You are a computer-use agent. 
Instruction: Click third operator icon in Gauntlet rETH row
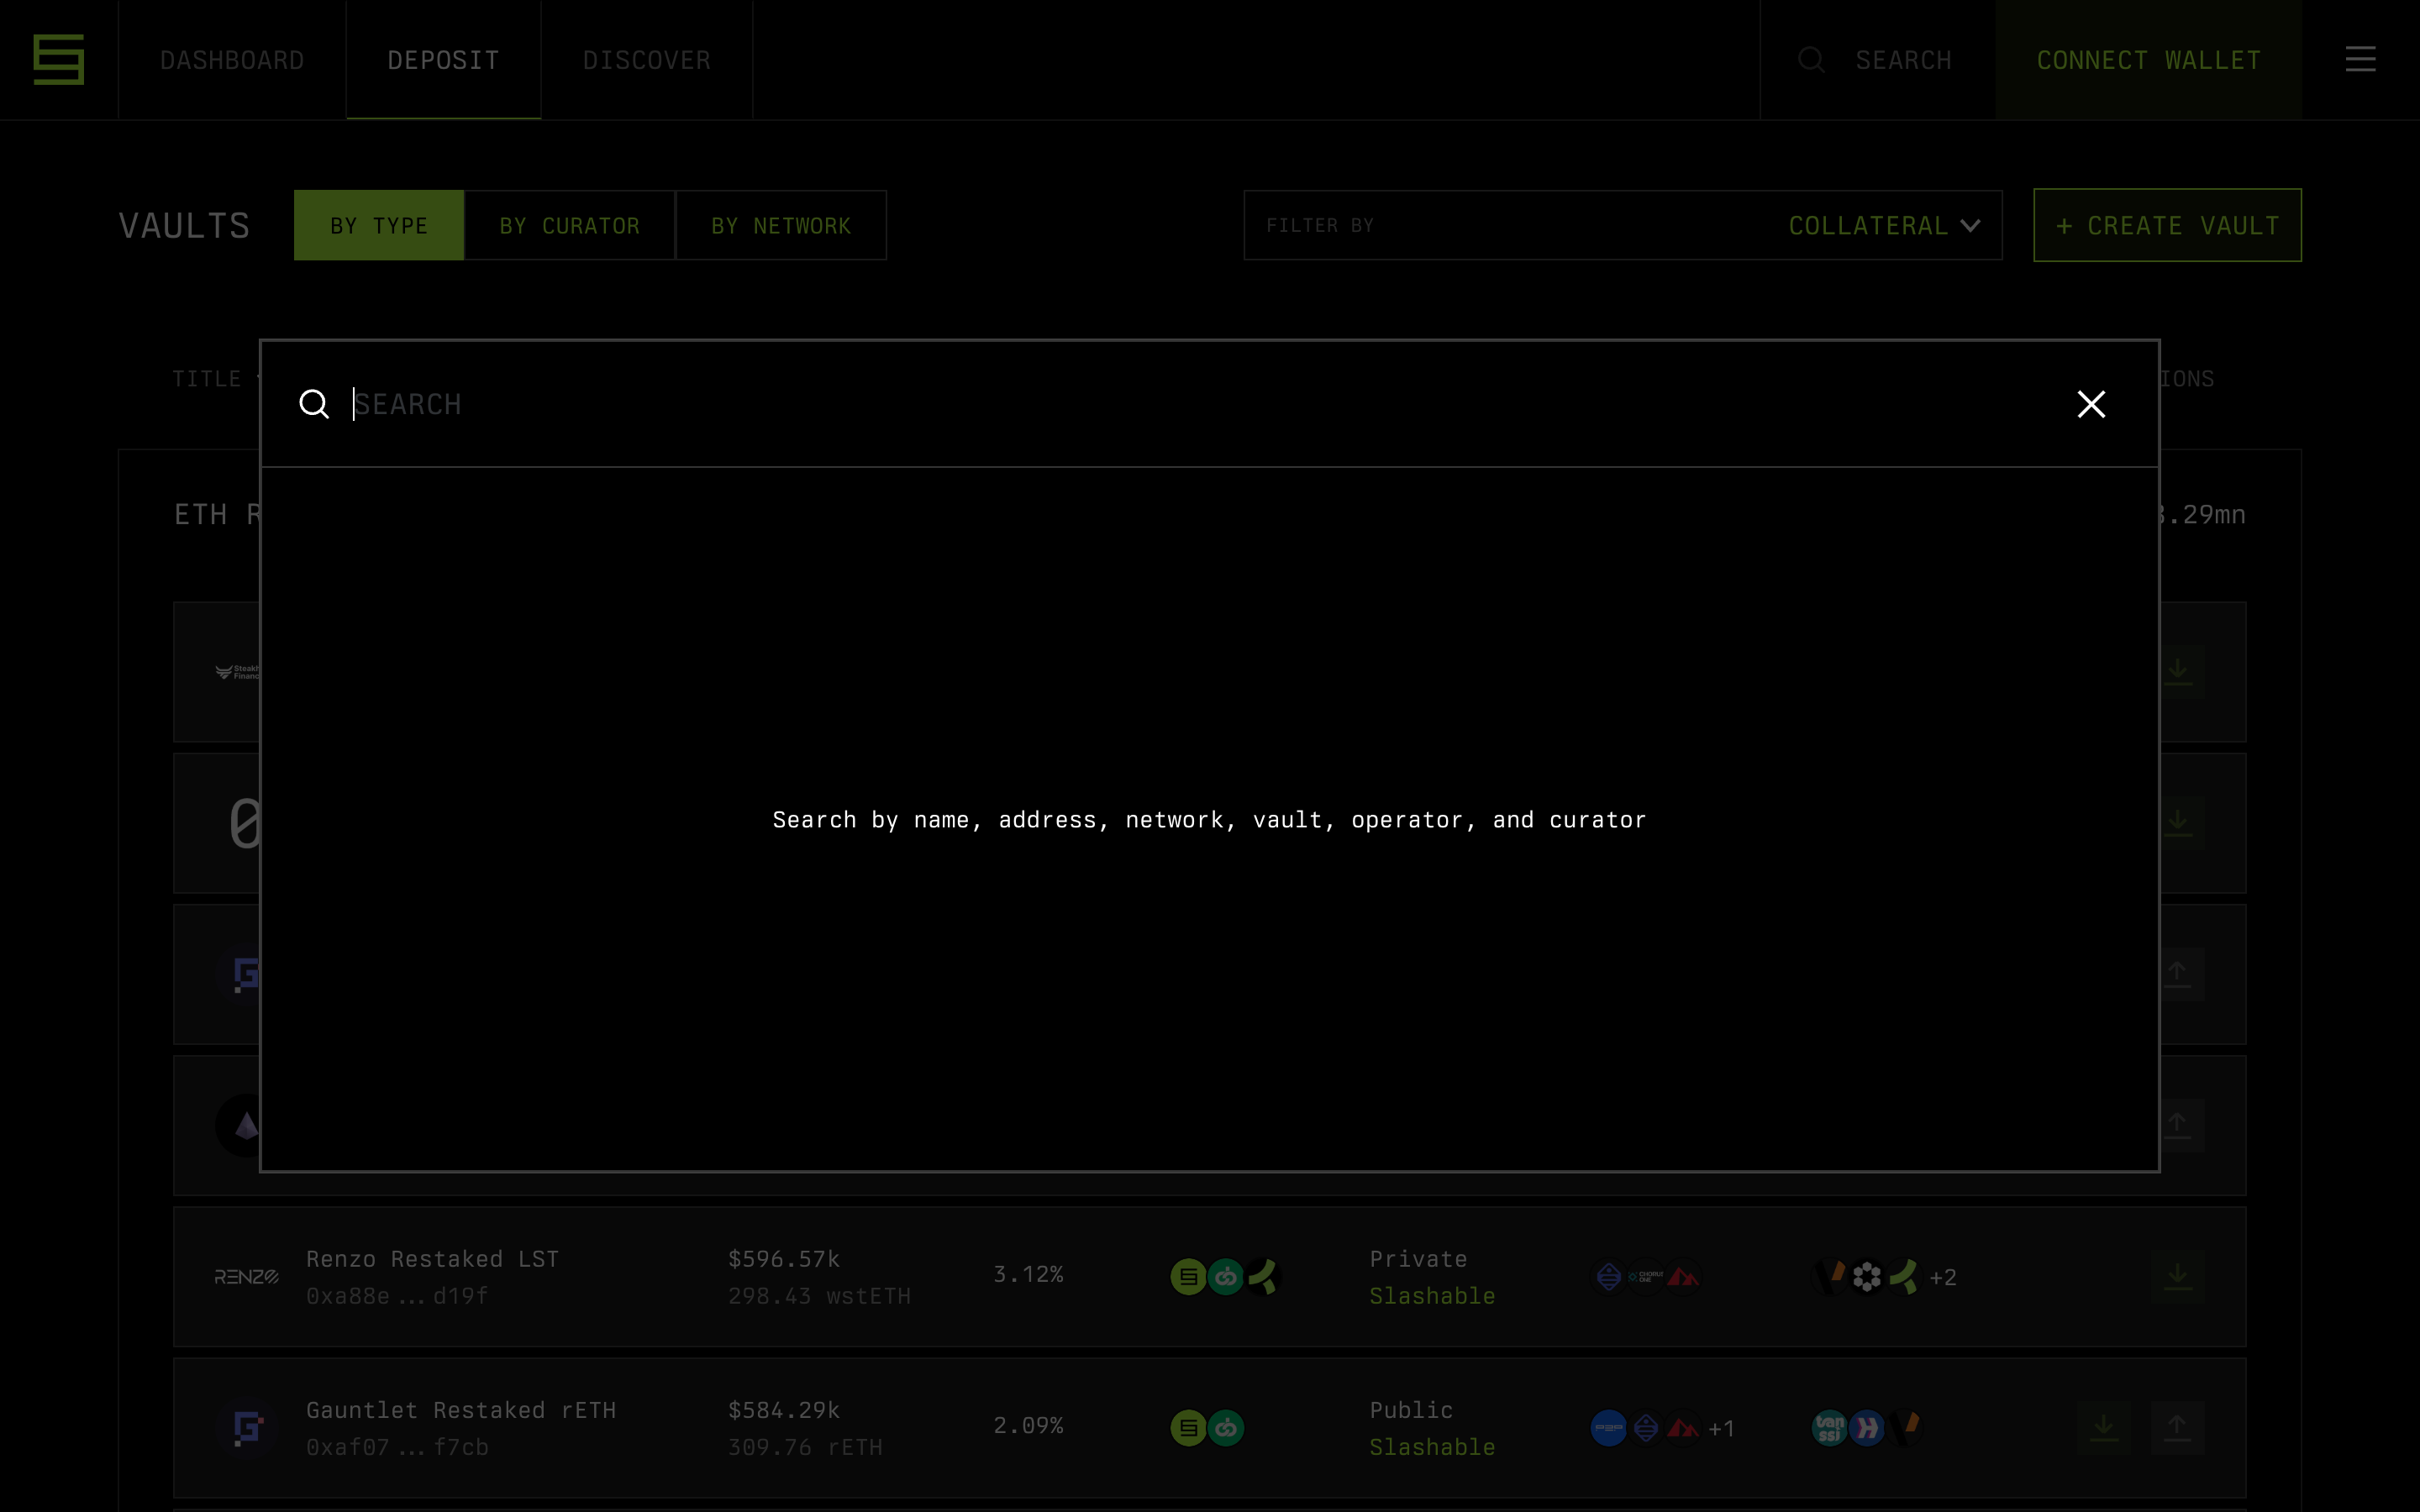click(x=1905, y=1428)
